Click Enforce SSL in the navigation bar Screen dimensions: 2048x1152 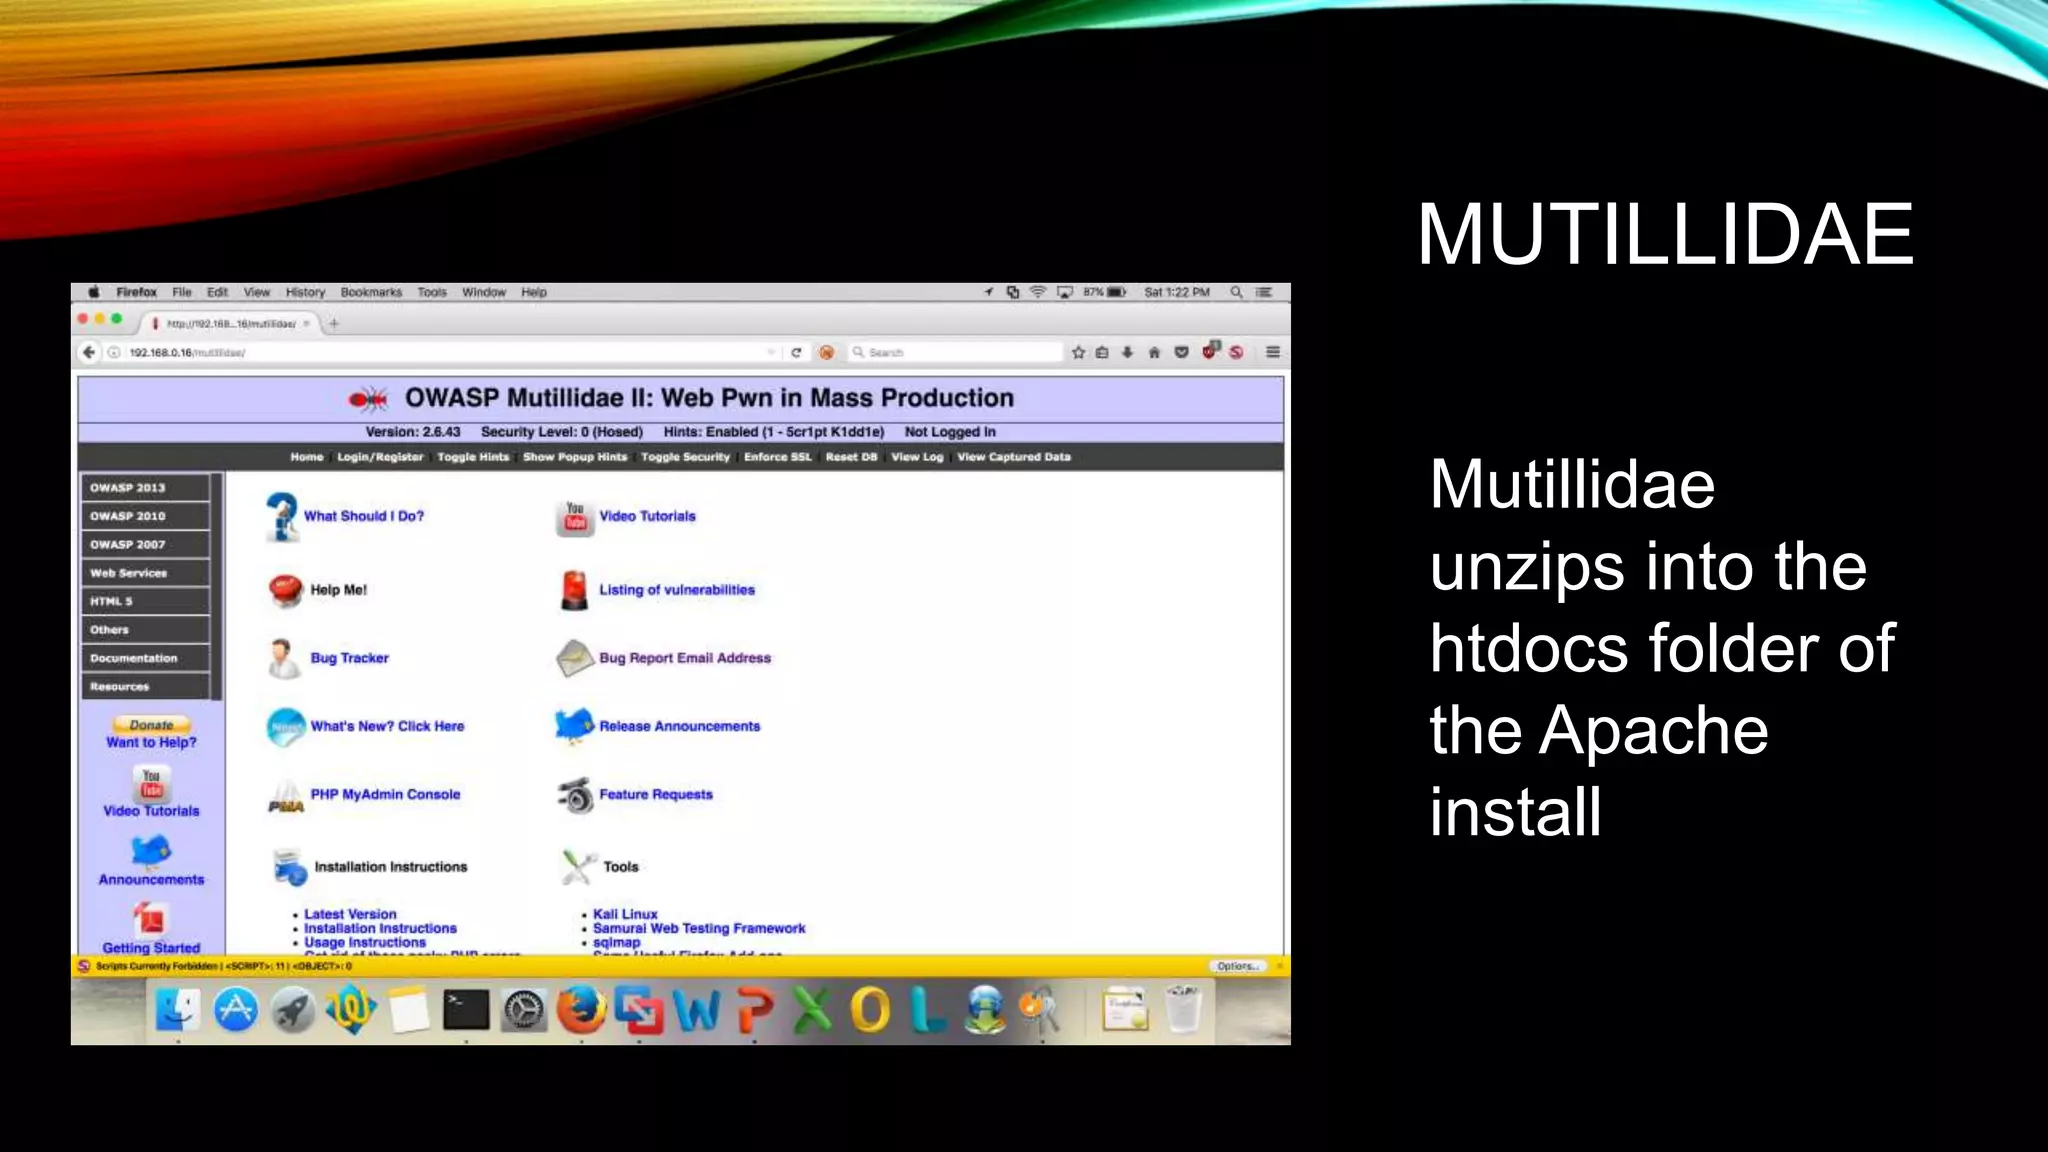(x=777, y=457)
